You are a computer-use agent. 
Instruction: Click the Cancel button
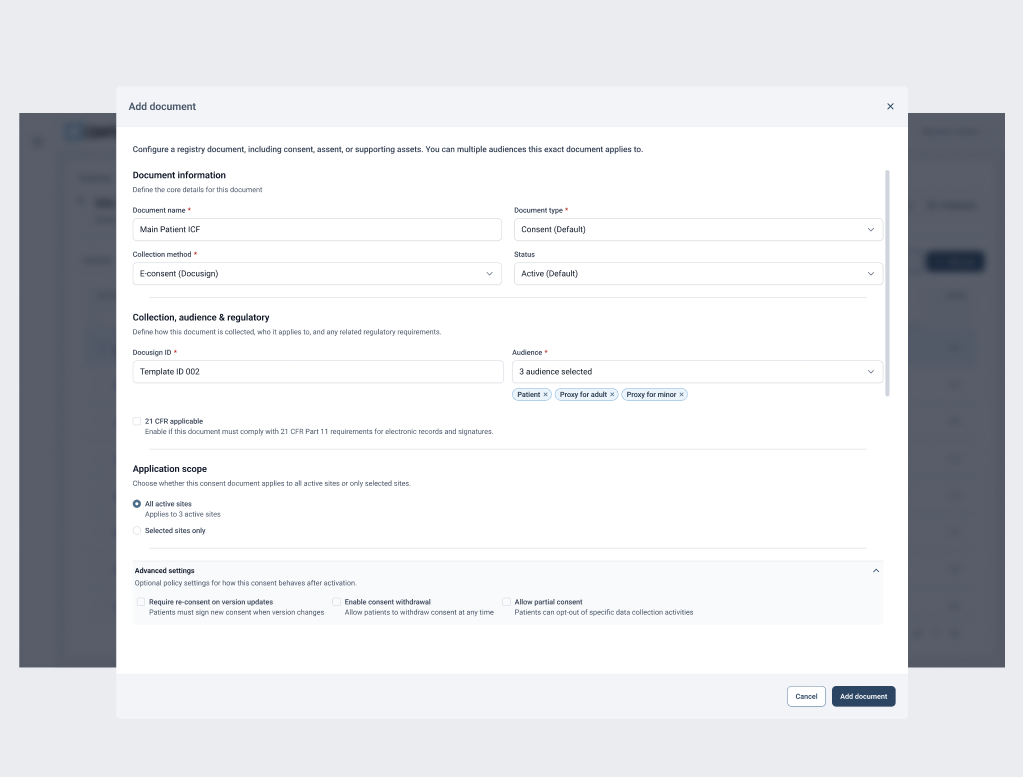pos(806,696)
